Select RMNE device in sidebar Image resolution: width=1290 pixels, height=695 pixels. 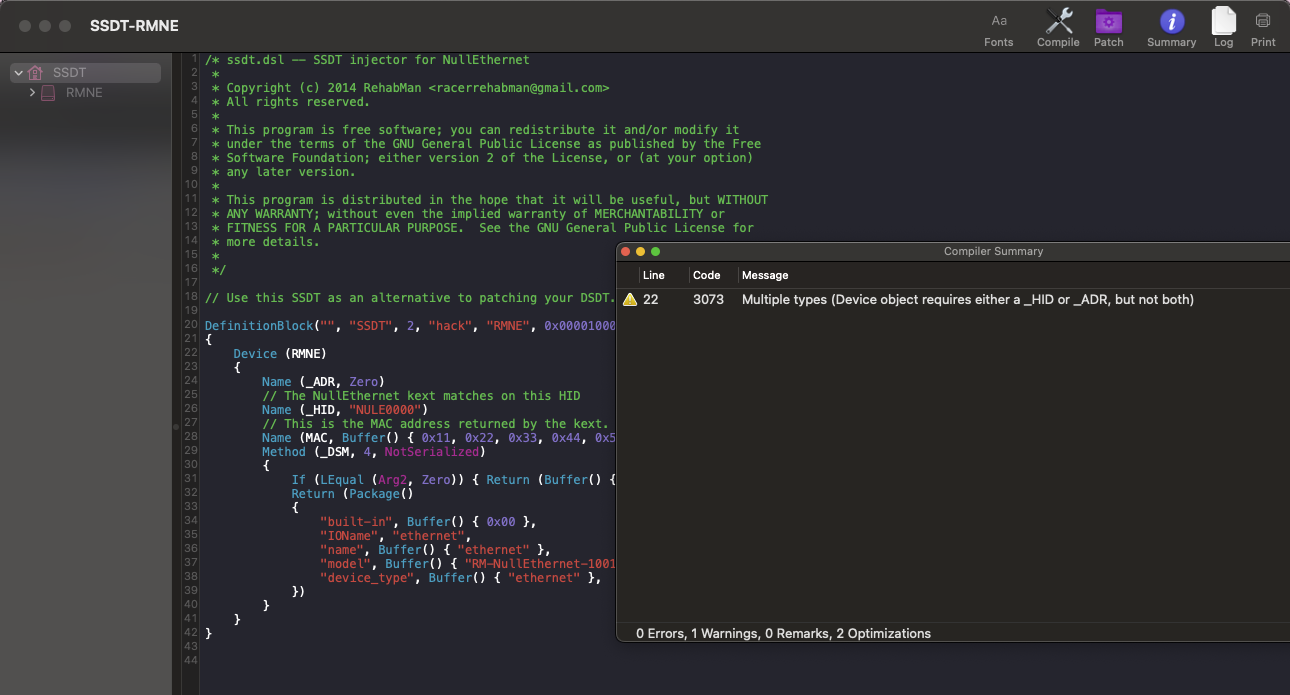85,93
